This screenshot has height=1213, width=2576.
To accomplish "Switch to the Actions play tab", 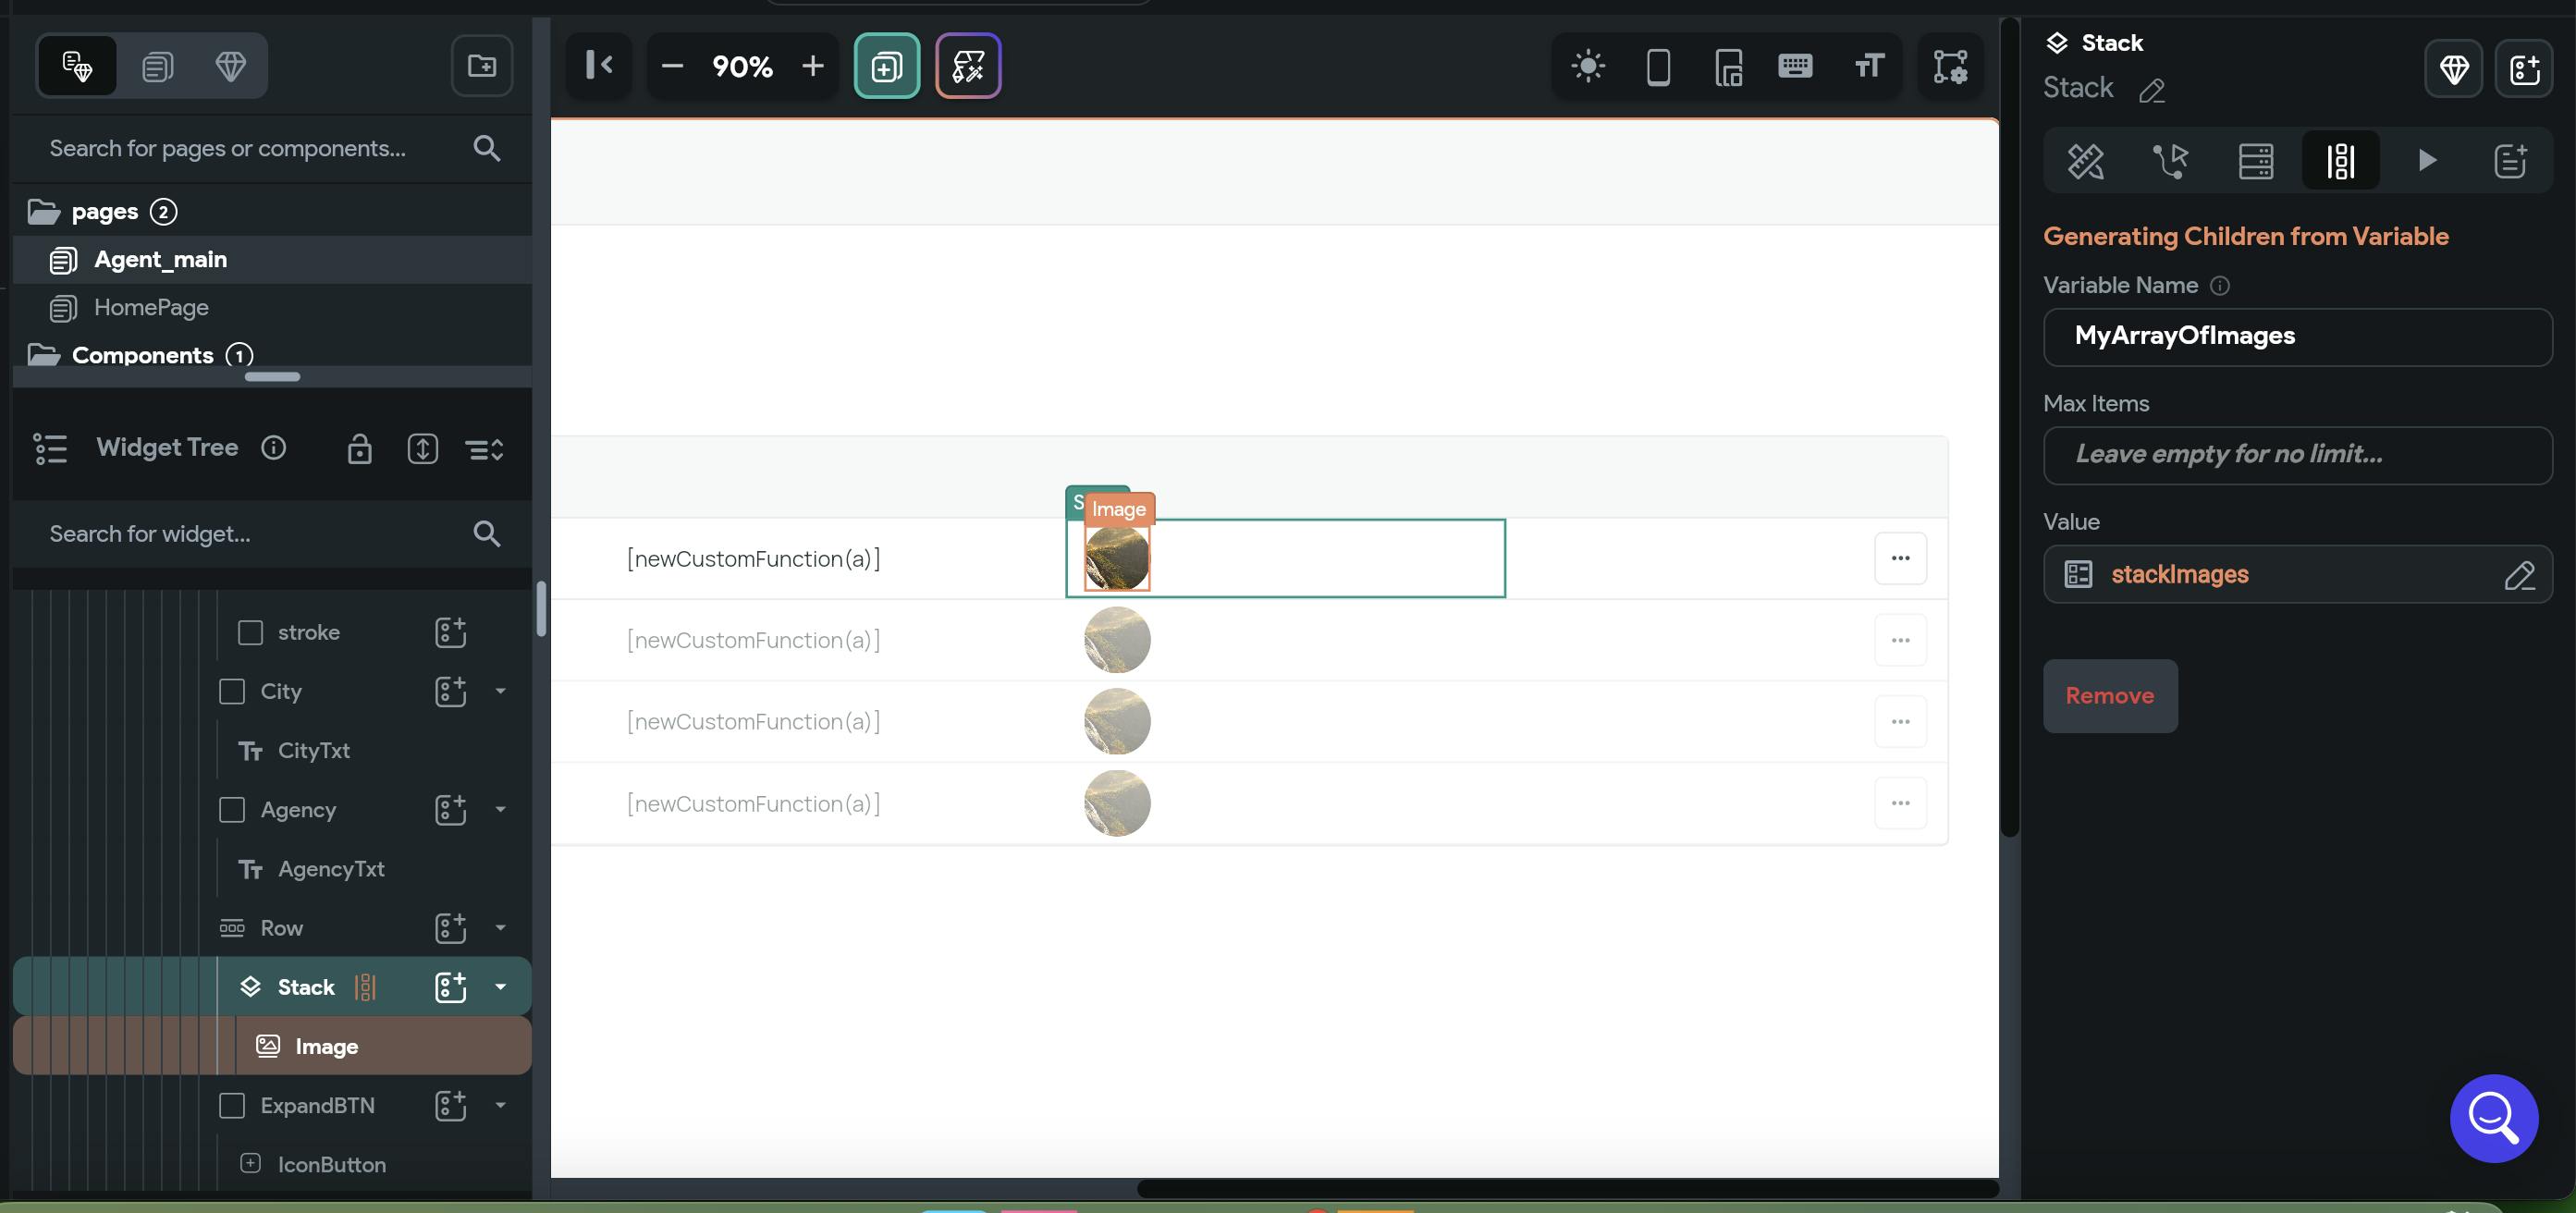I will pos(2427,160).
